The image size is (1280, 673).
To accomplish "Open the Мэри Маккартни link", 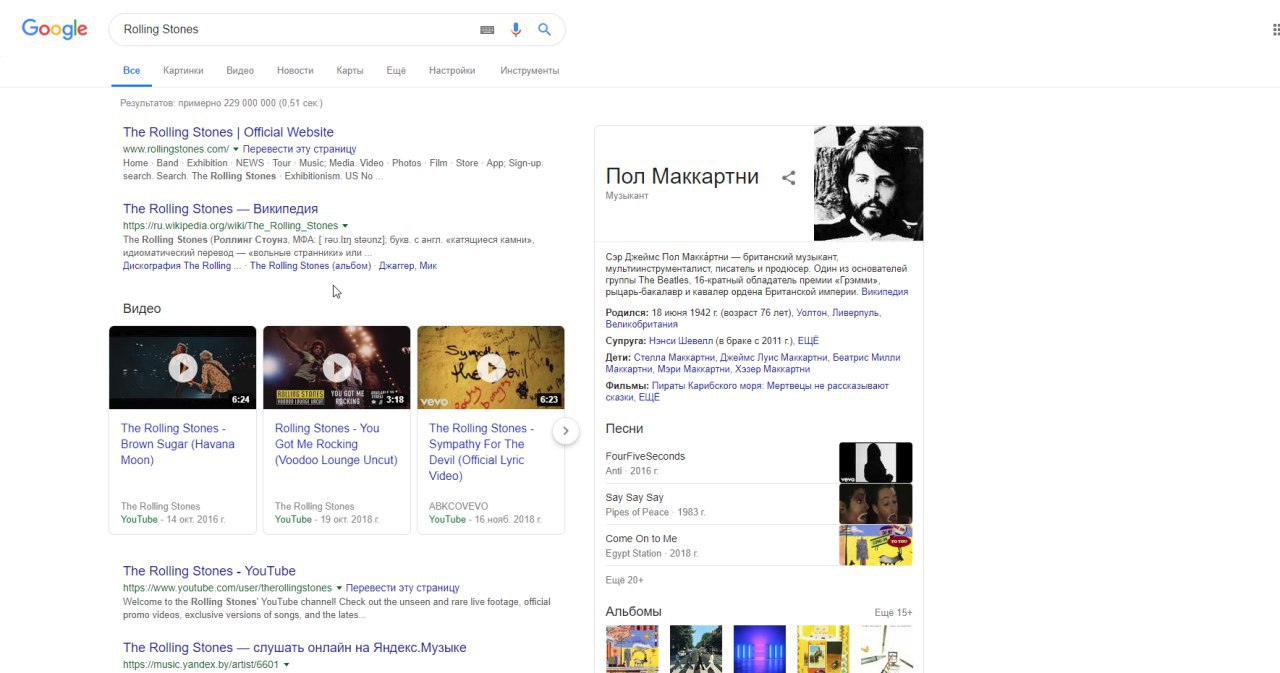I will click(694, 369).
